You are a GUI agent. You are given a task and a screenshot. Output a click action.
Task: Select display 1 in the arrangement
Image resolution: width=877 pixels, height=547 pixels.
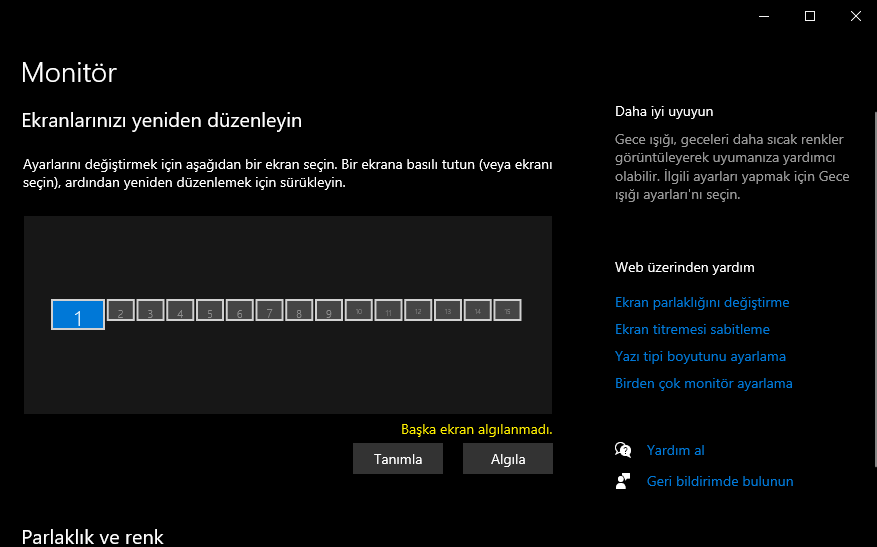(x=78, y=314)
